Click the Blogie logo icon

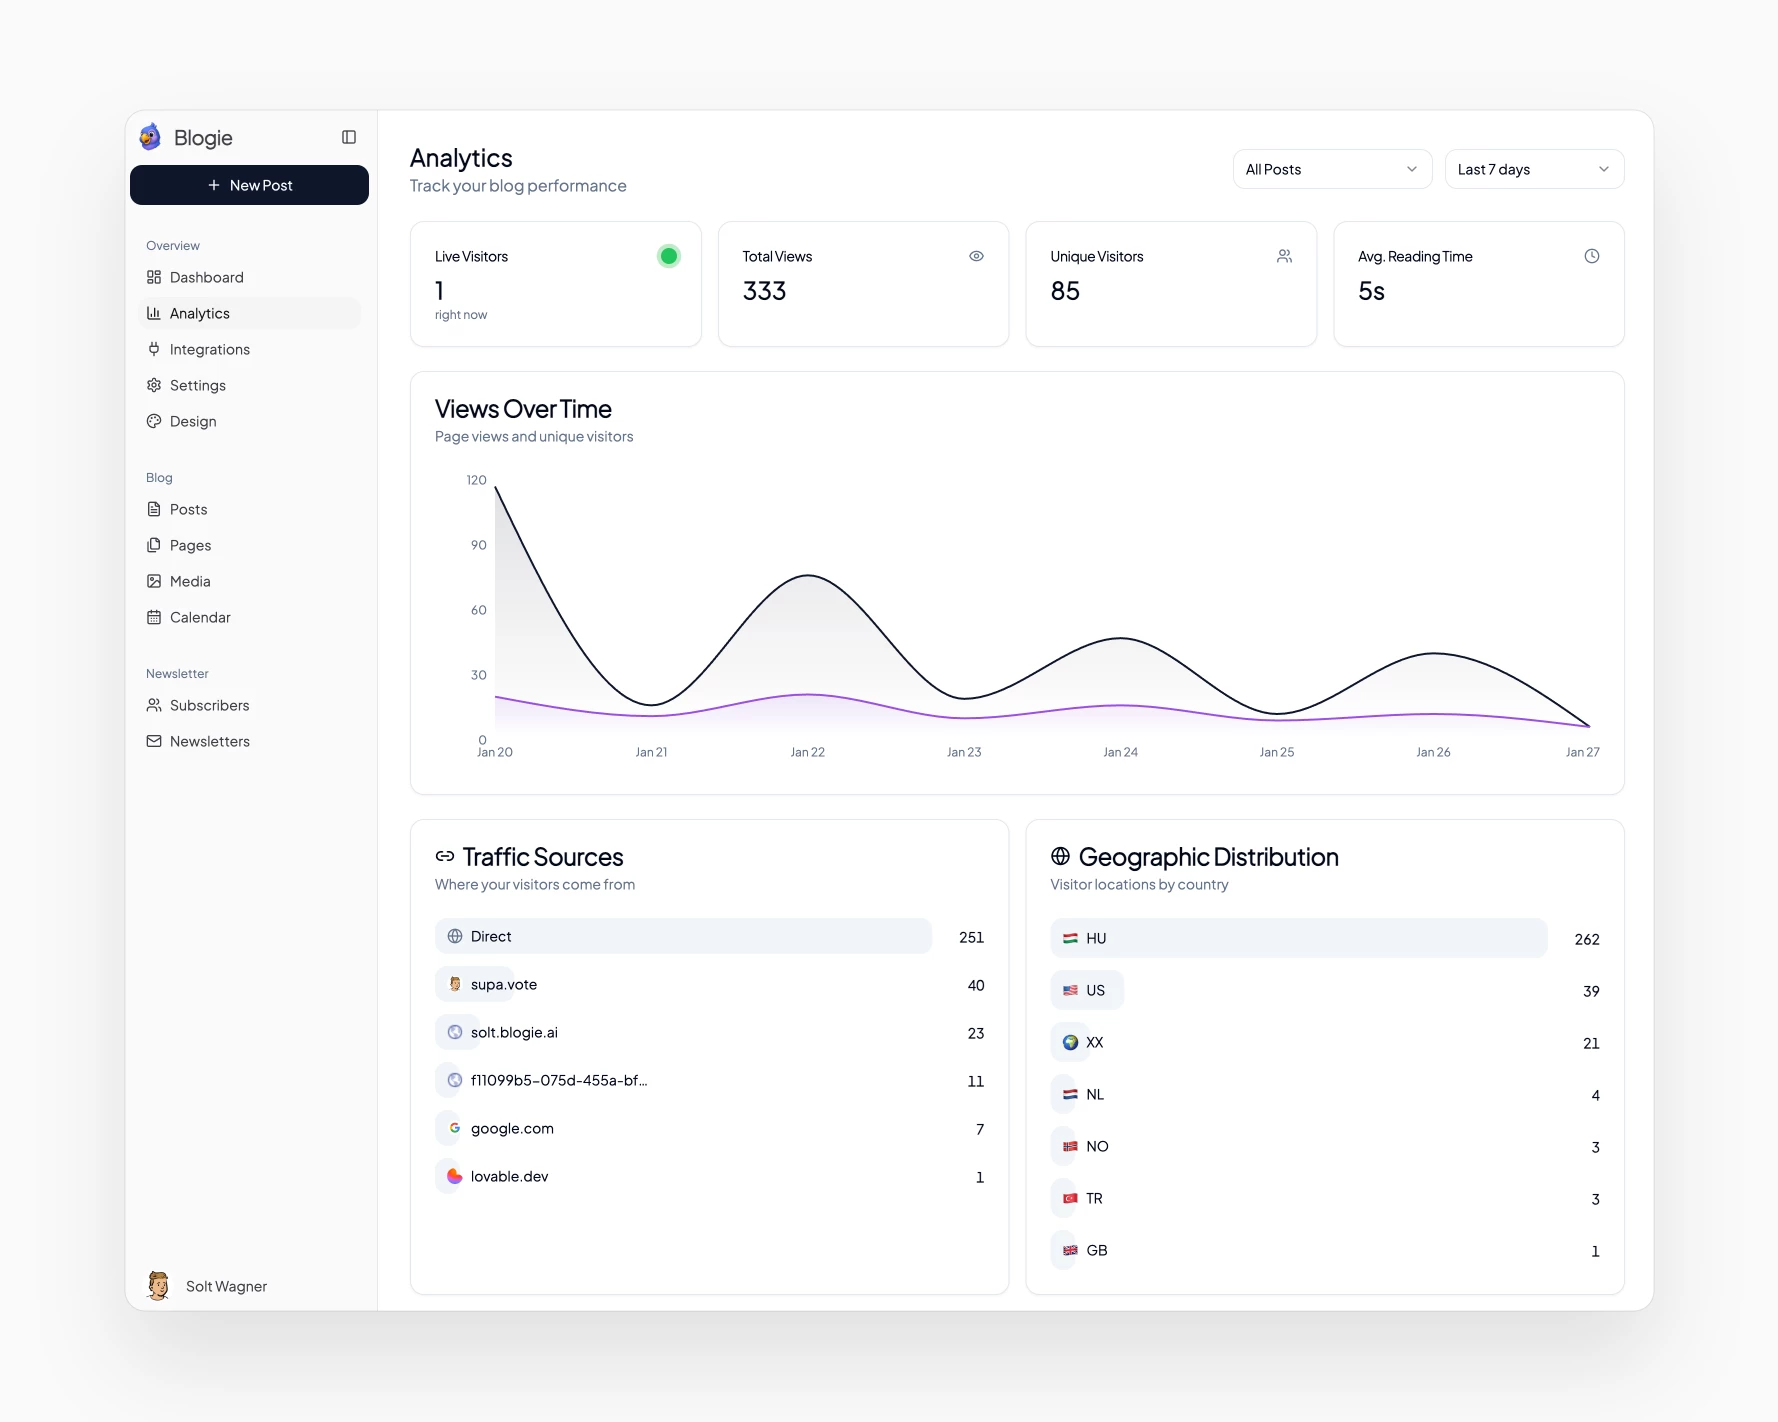[151, 137]
